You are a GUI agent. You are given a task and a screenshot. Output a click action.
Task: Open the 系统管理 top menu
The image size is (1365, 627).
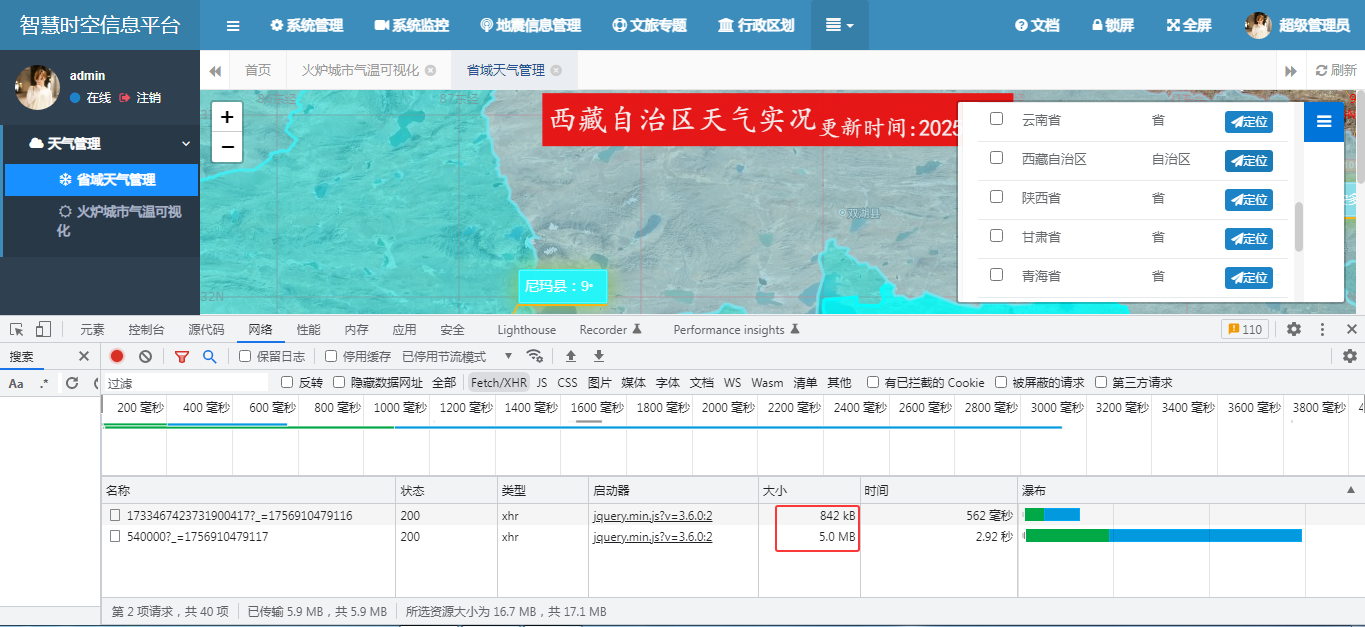pos(307,25)
